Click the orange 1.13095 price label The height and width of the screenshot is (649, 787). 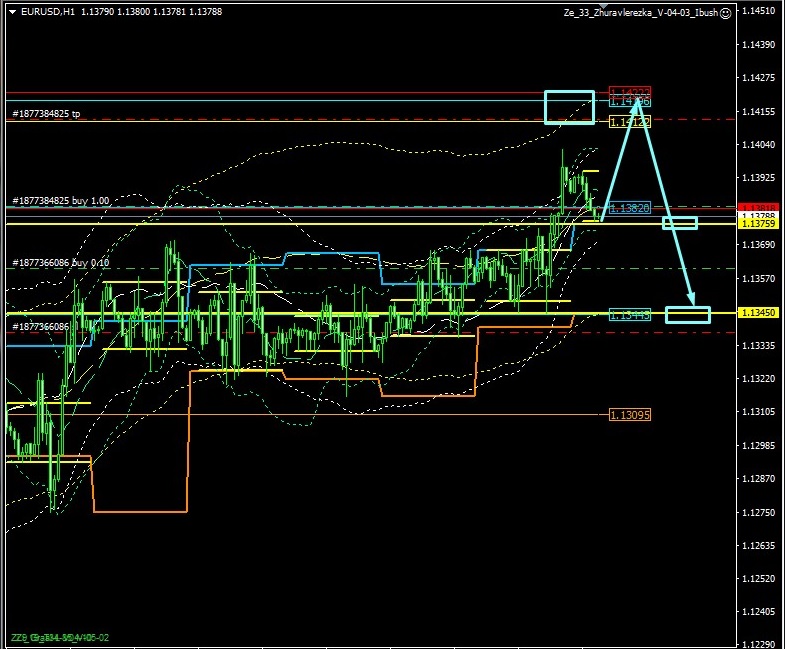[x=630, y=415]
